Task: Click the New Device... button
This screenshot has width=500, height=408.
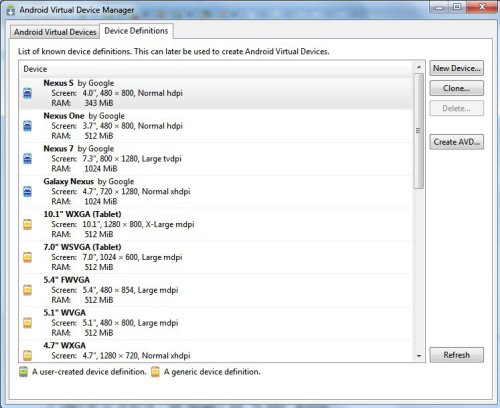Action: tap(457, 68)
